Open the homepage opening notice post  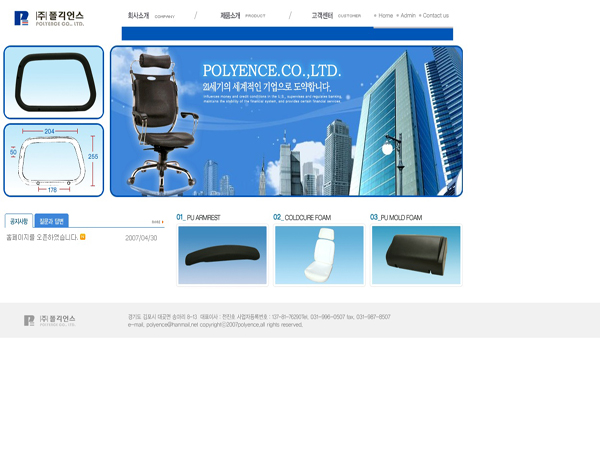pyautogui.click(x=42, y=238)
